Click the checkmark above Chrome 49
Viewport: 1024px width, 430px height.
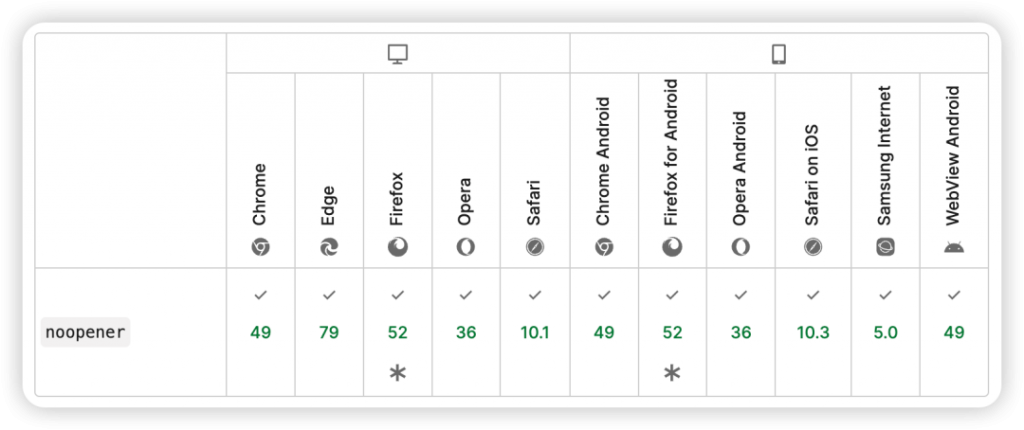coord(261,295)
